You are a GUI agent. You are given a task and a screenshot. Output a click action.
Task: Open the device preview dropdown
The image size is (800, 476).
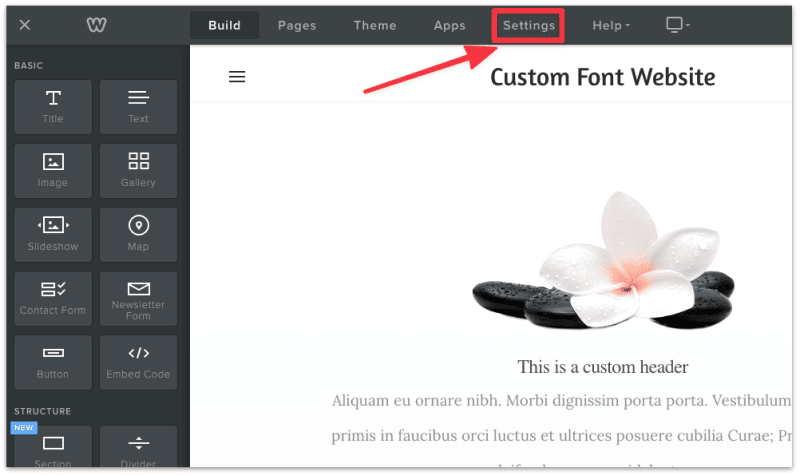click(678, 24)
